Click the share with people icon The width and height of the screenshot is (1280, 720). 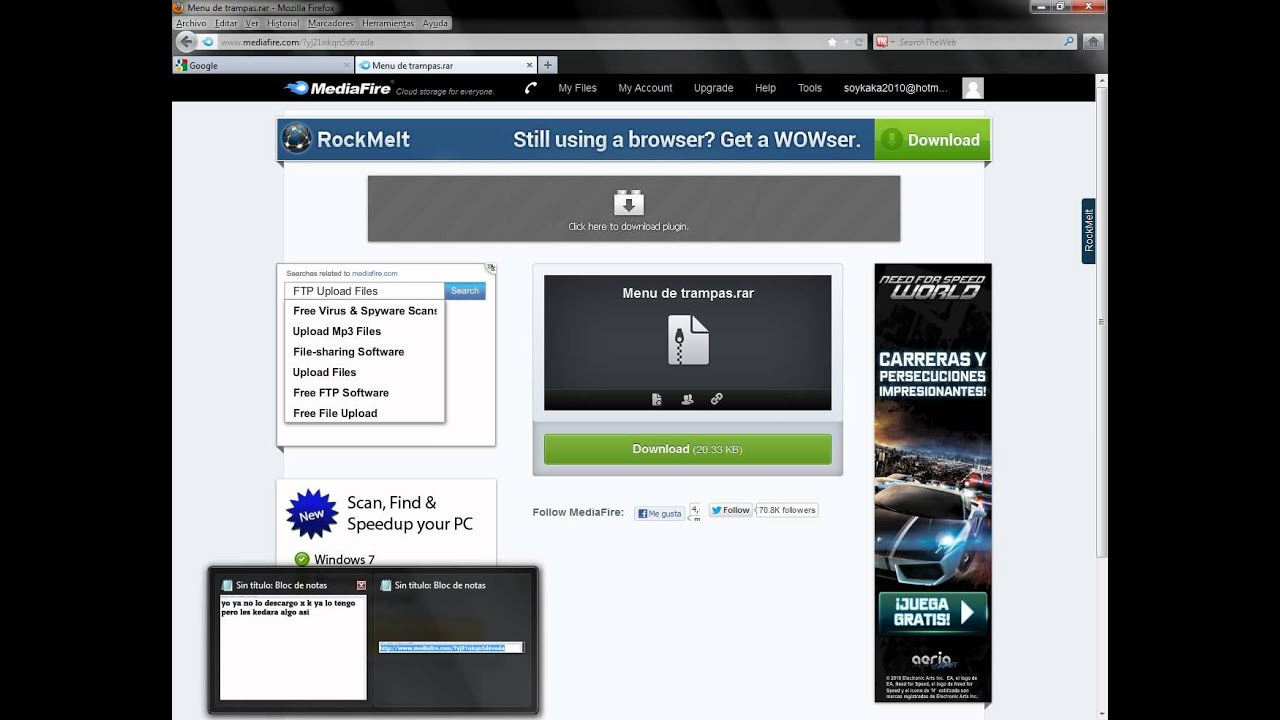[687, 399]
